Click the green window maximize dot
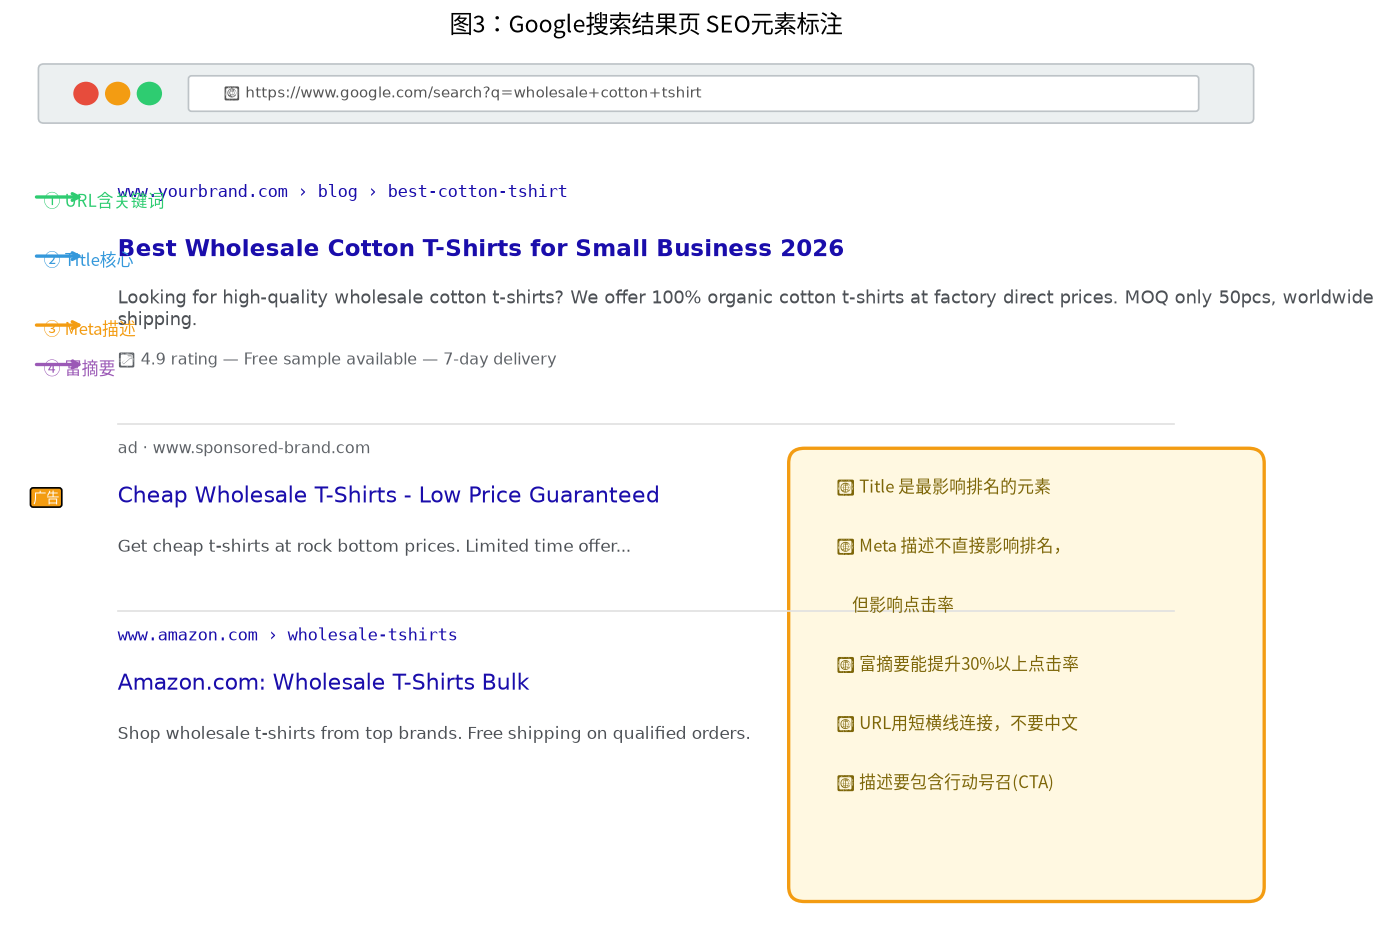The image size is (1385, 948). pos(149,93)
